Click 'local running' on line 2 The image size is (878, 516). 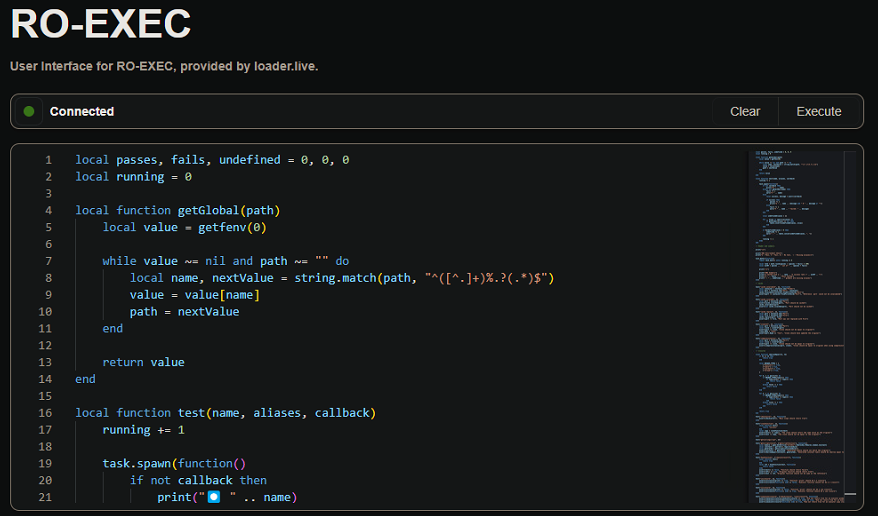(120, 177)
